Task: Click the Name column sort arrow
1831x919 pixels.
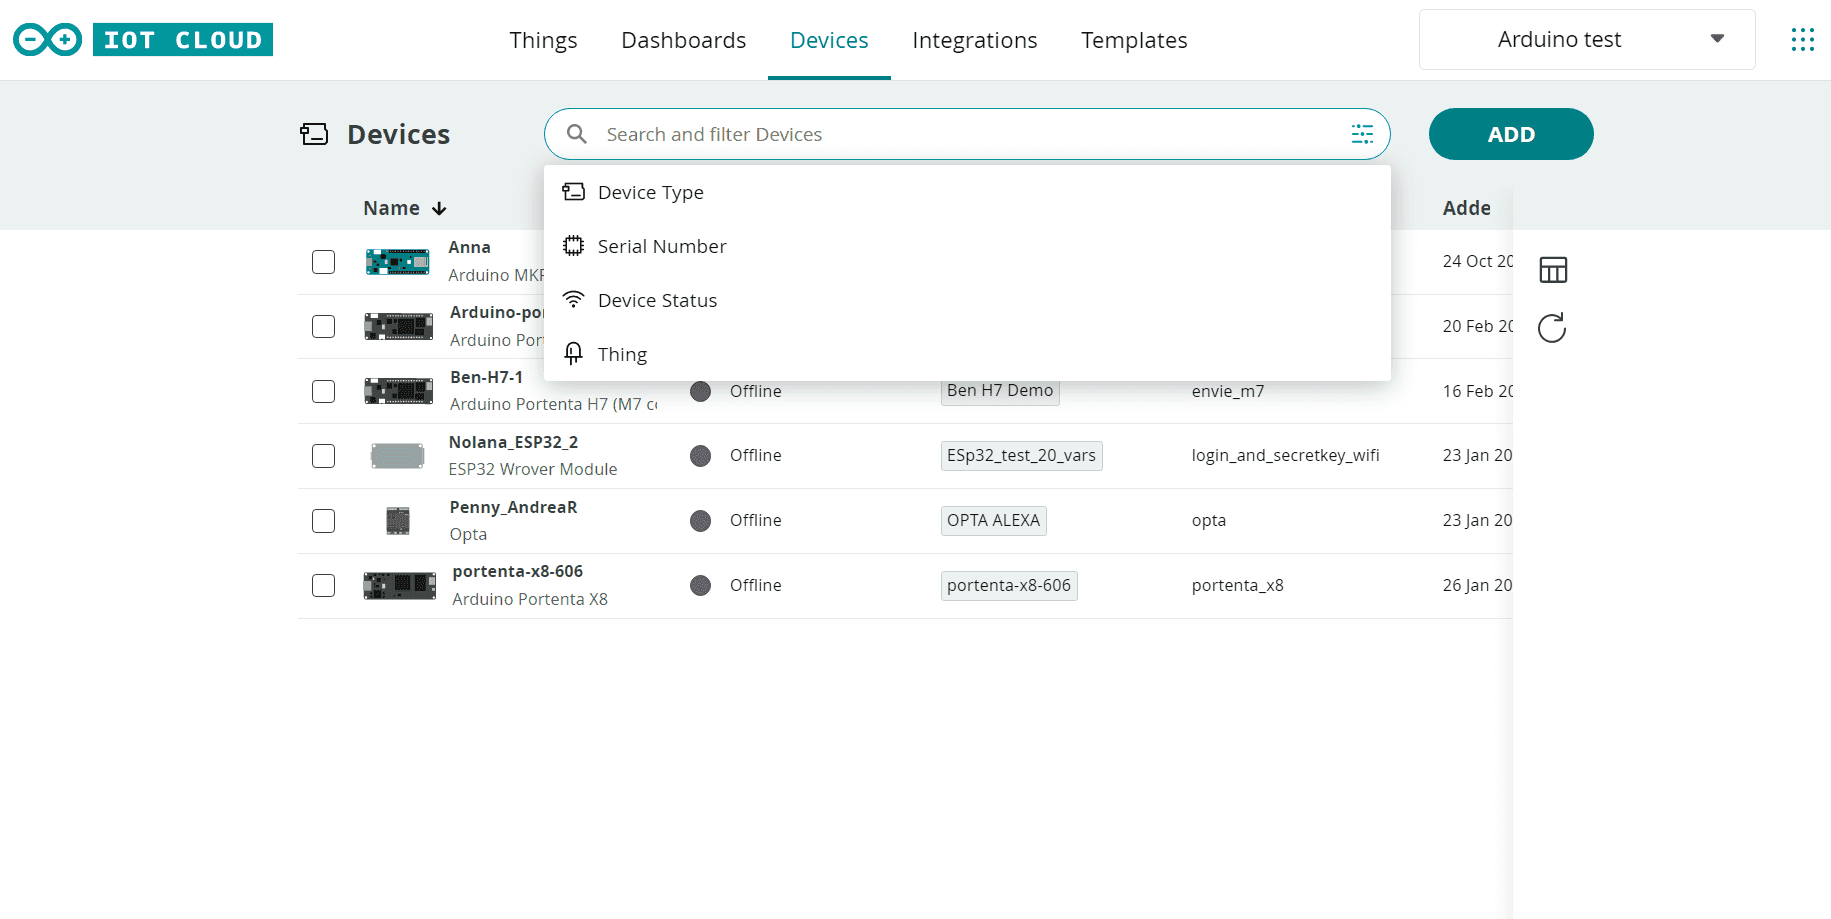Action: (439, 209)
